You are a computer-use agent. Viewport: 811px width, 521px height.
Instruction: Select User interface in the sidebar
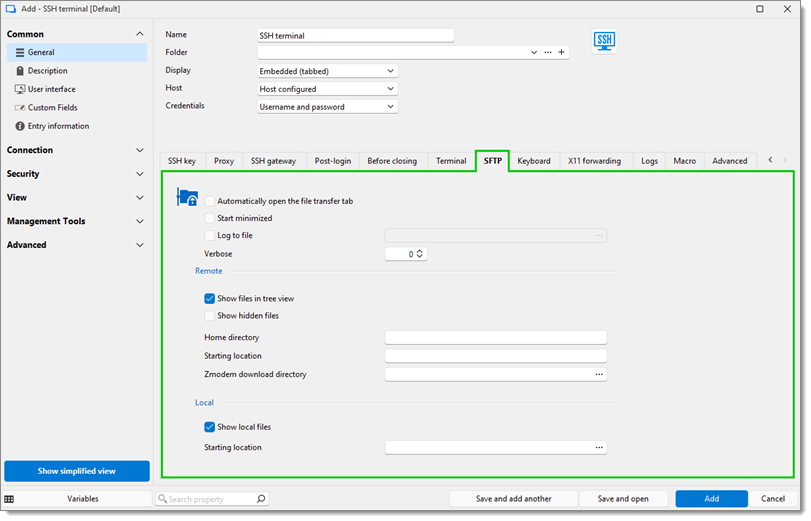[x=77, y=89]
